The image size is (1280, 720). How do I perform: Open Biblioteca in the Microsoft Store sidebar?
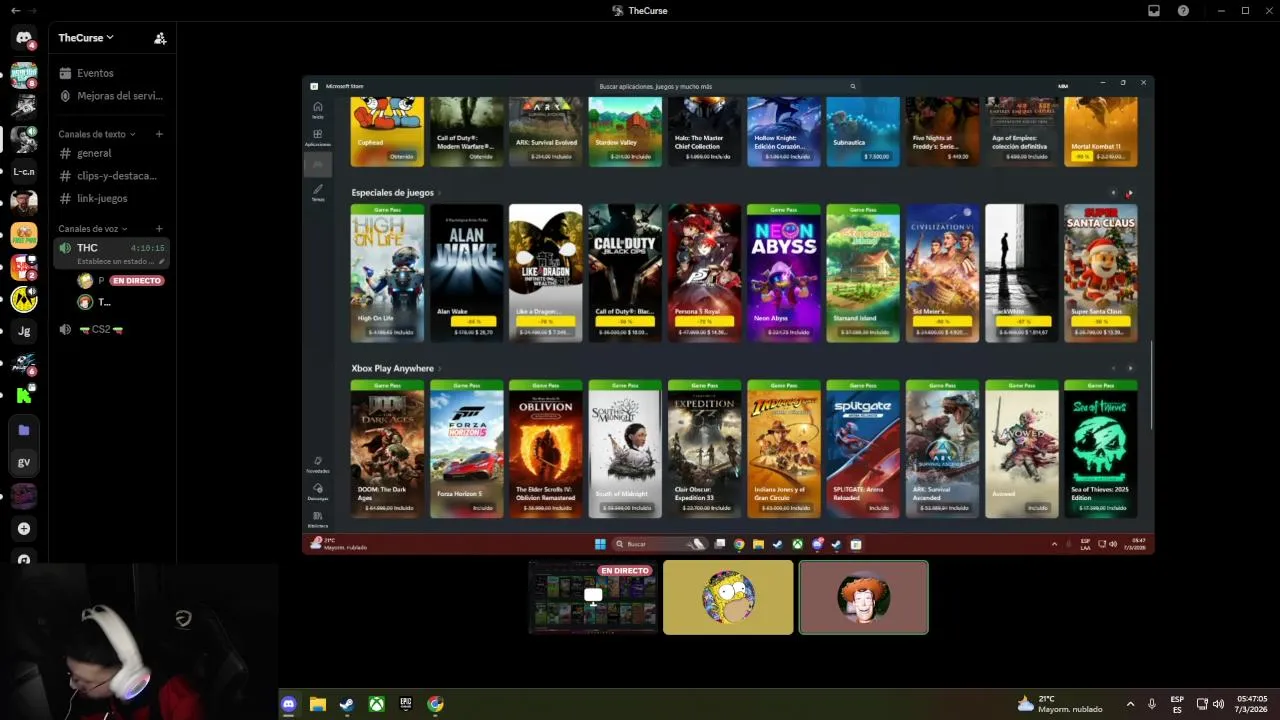point(318,518)
